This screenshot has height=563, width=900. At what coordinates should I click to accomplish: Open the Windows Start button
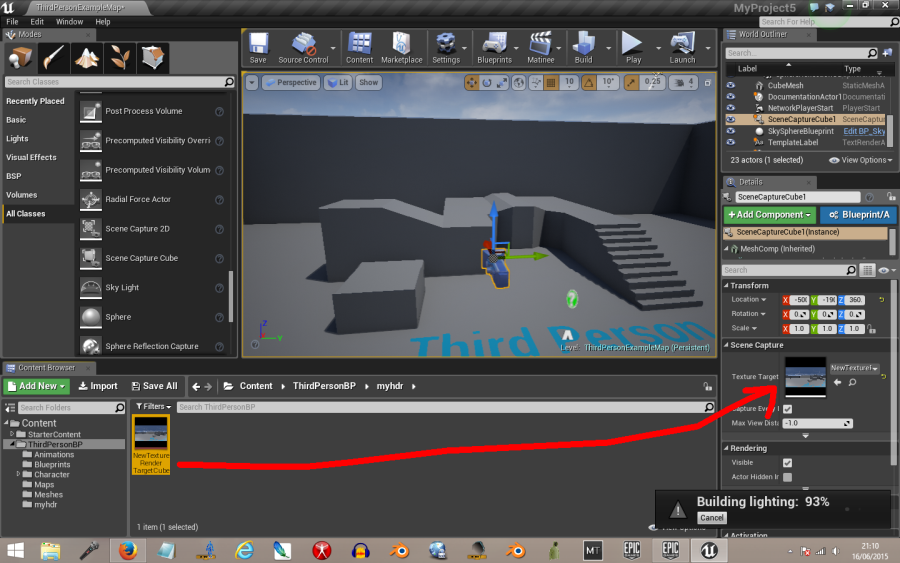click(x=15, y=550)
